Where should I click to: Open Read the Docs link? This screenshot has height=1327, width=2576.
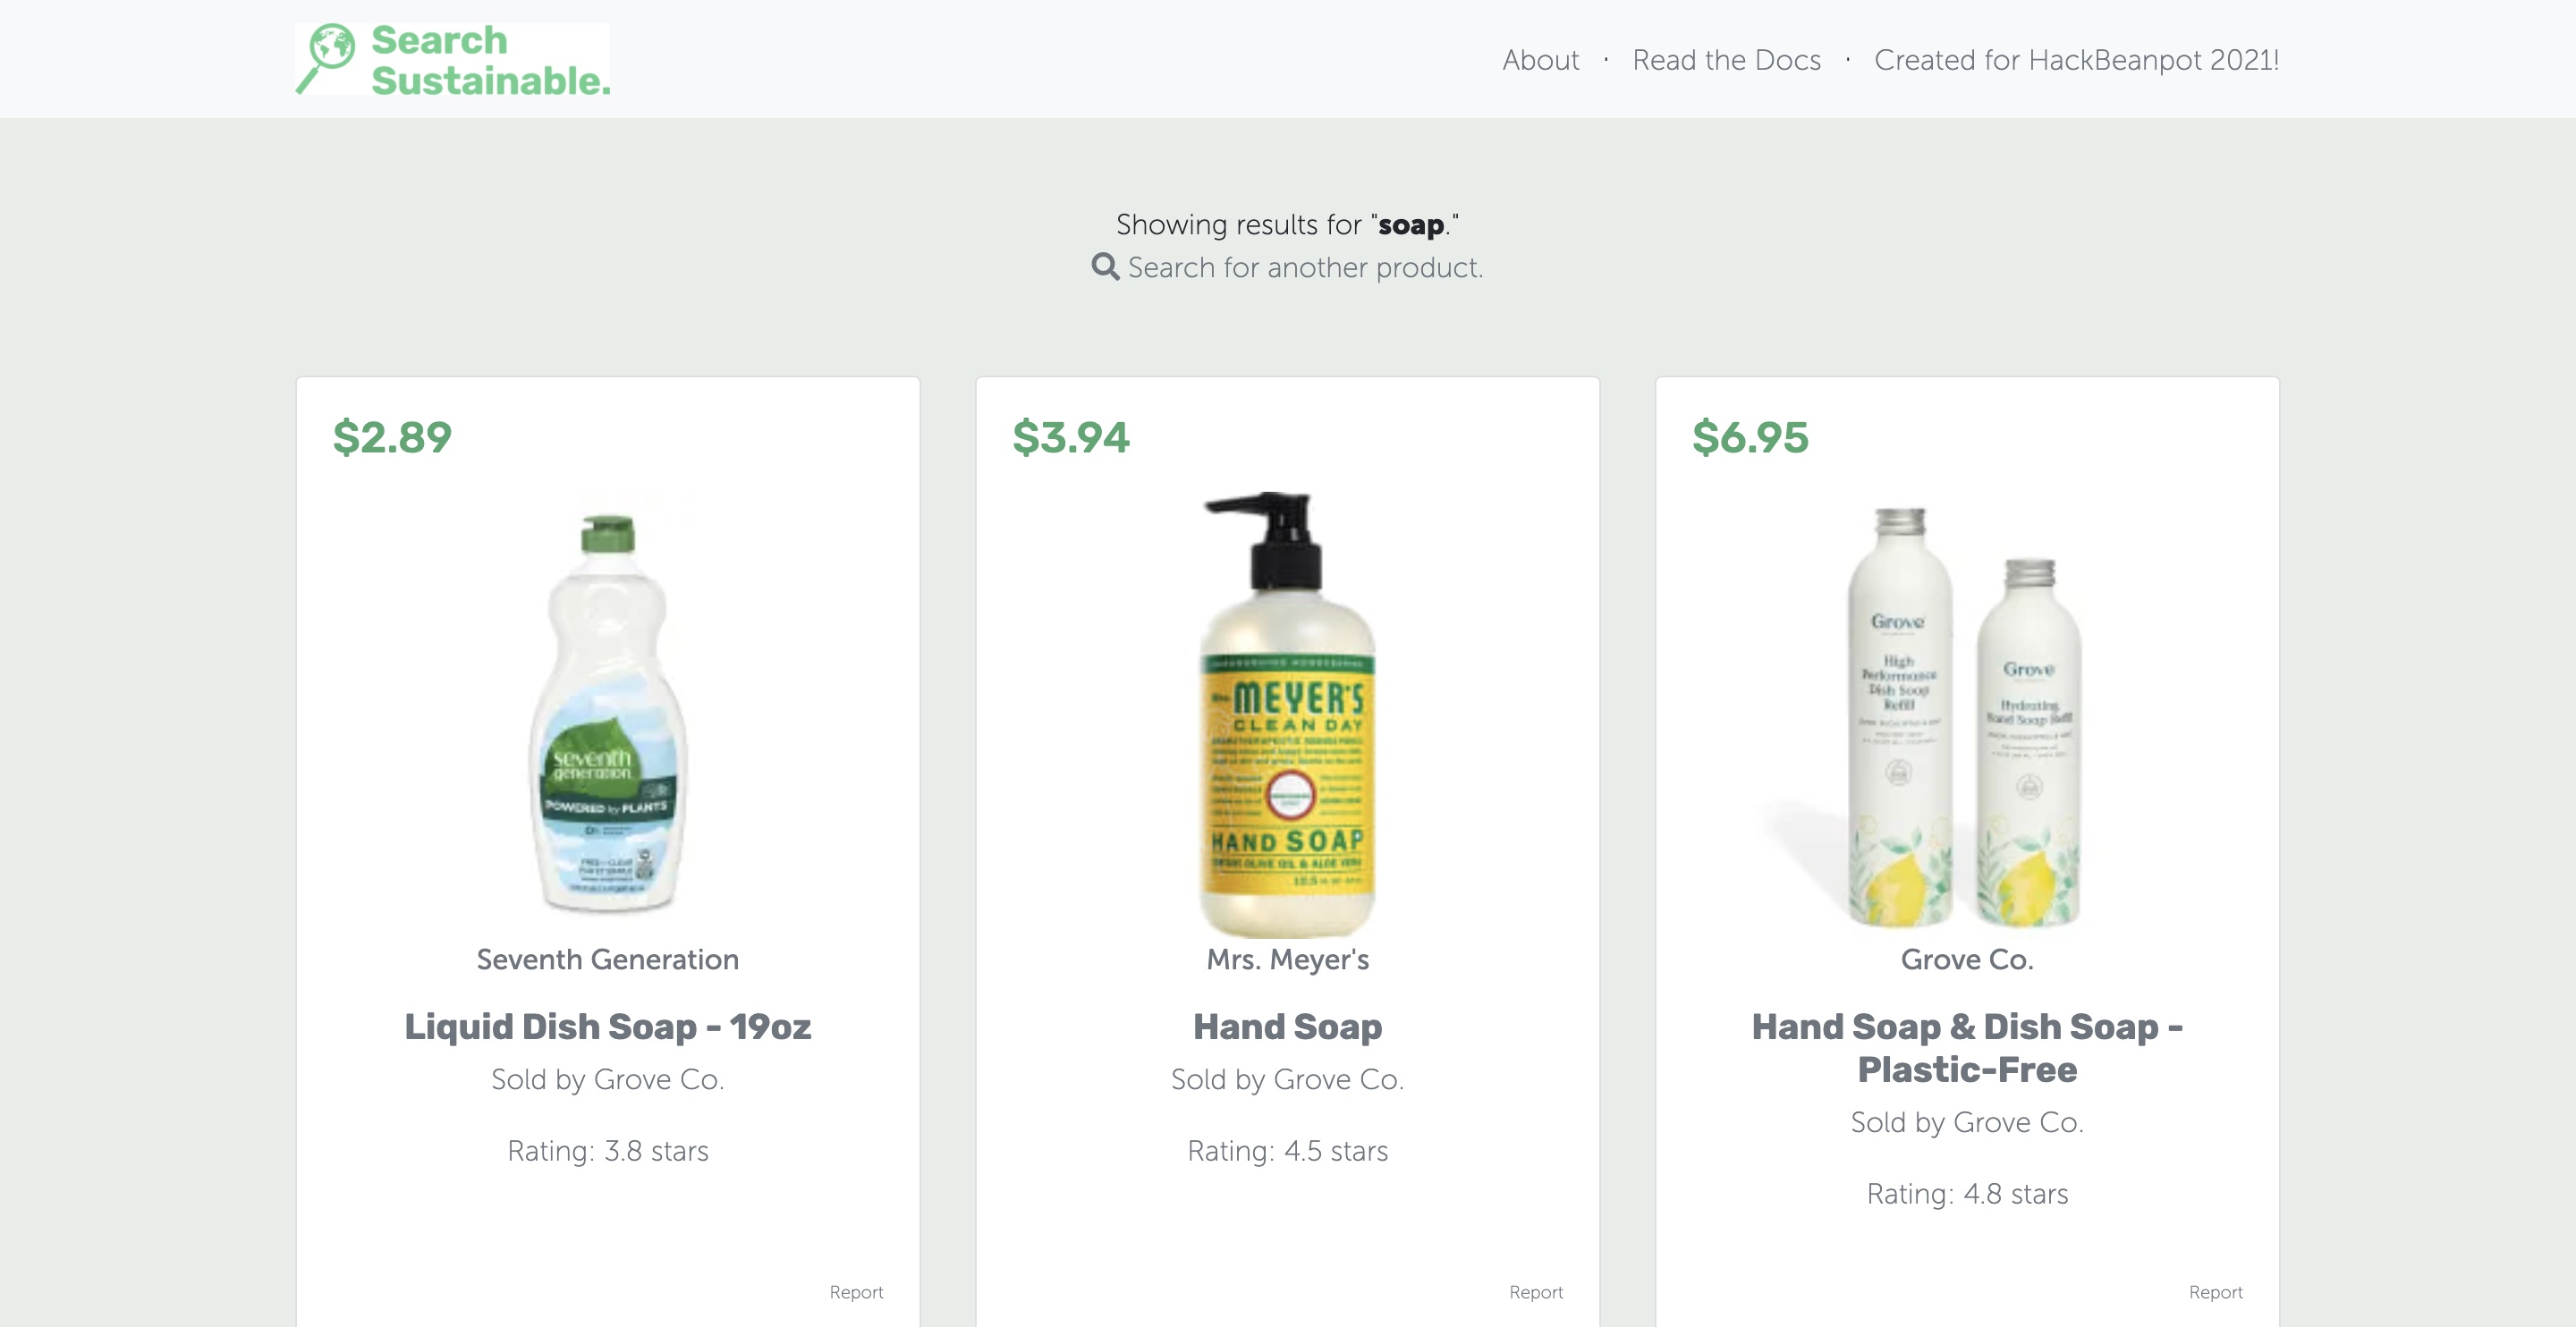click(x=1726, y=60)
